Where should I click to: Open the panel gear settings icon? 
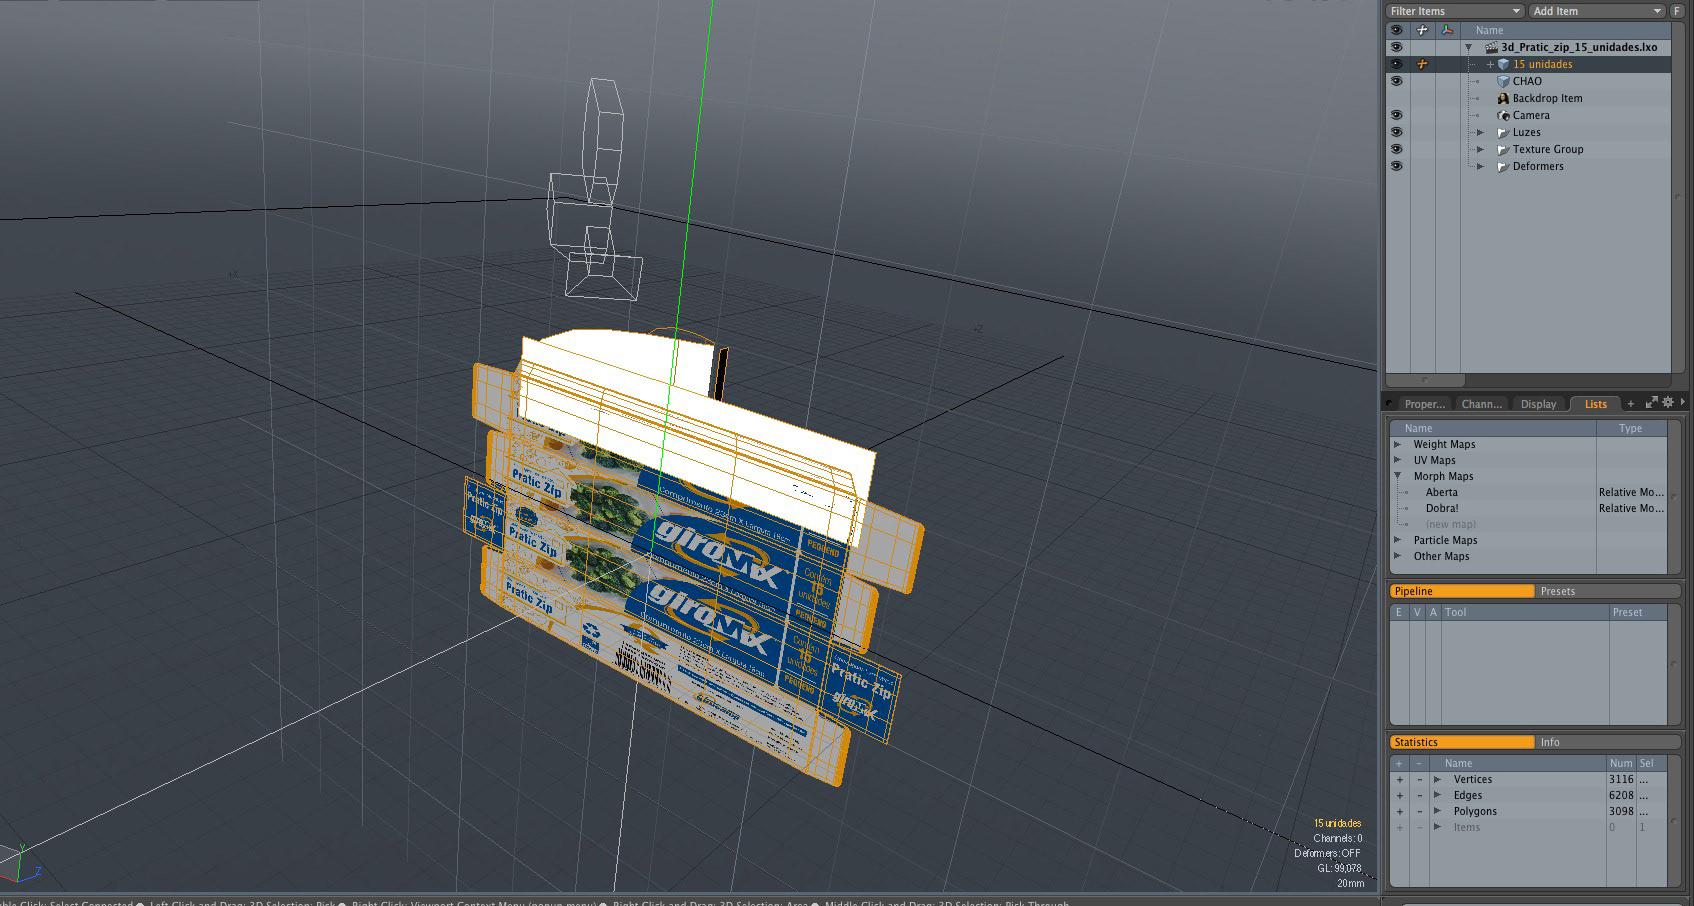click(1667, 403)
